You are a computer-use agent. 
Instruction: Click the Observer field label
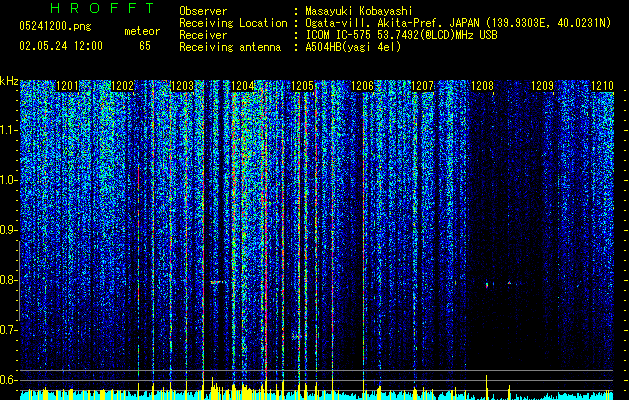pyautogui.click(x=203, y=11)
